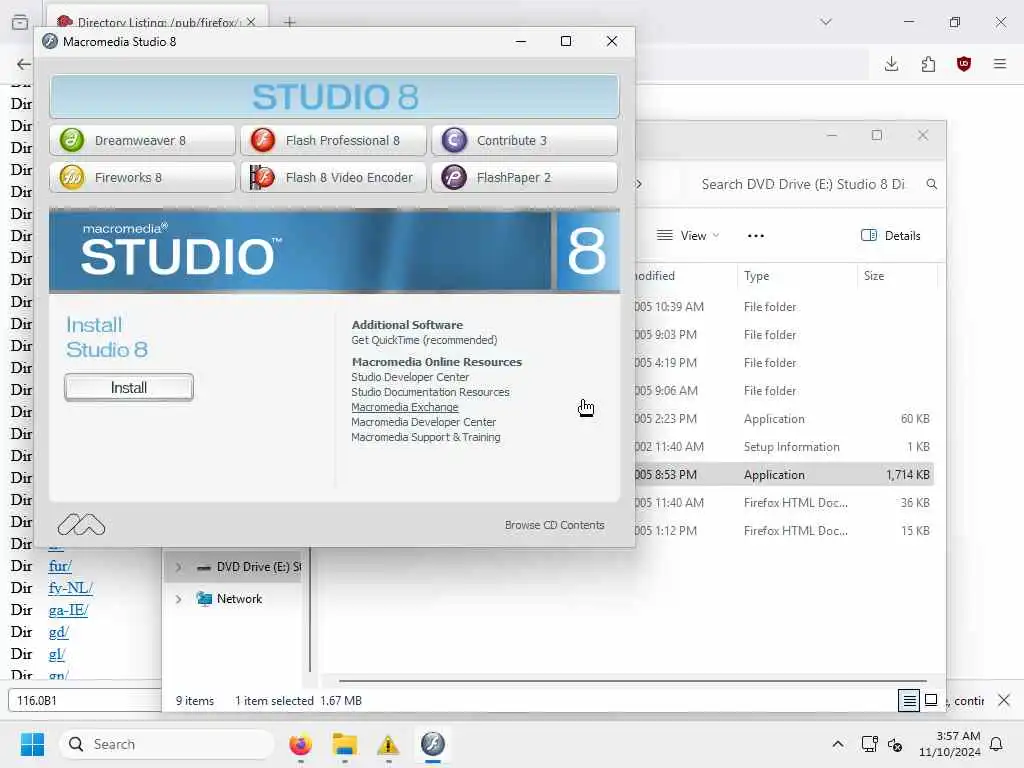Image resolution: width=1024 pixels, height=768 pixels.
Task: Close the Directory Listing tab
Action: click(251, 22)
